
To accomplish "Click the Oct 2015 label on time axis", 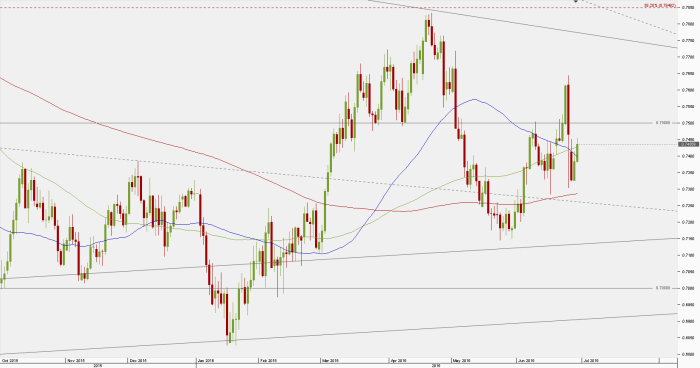I will 9,360.
